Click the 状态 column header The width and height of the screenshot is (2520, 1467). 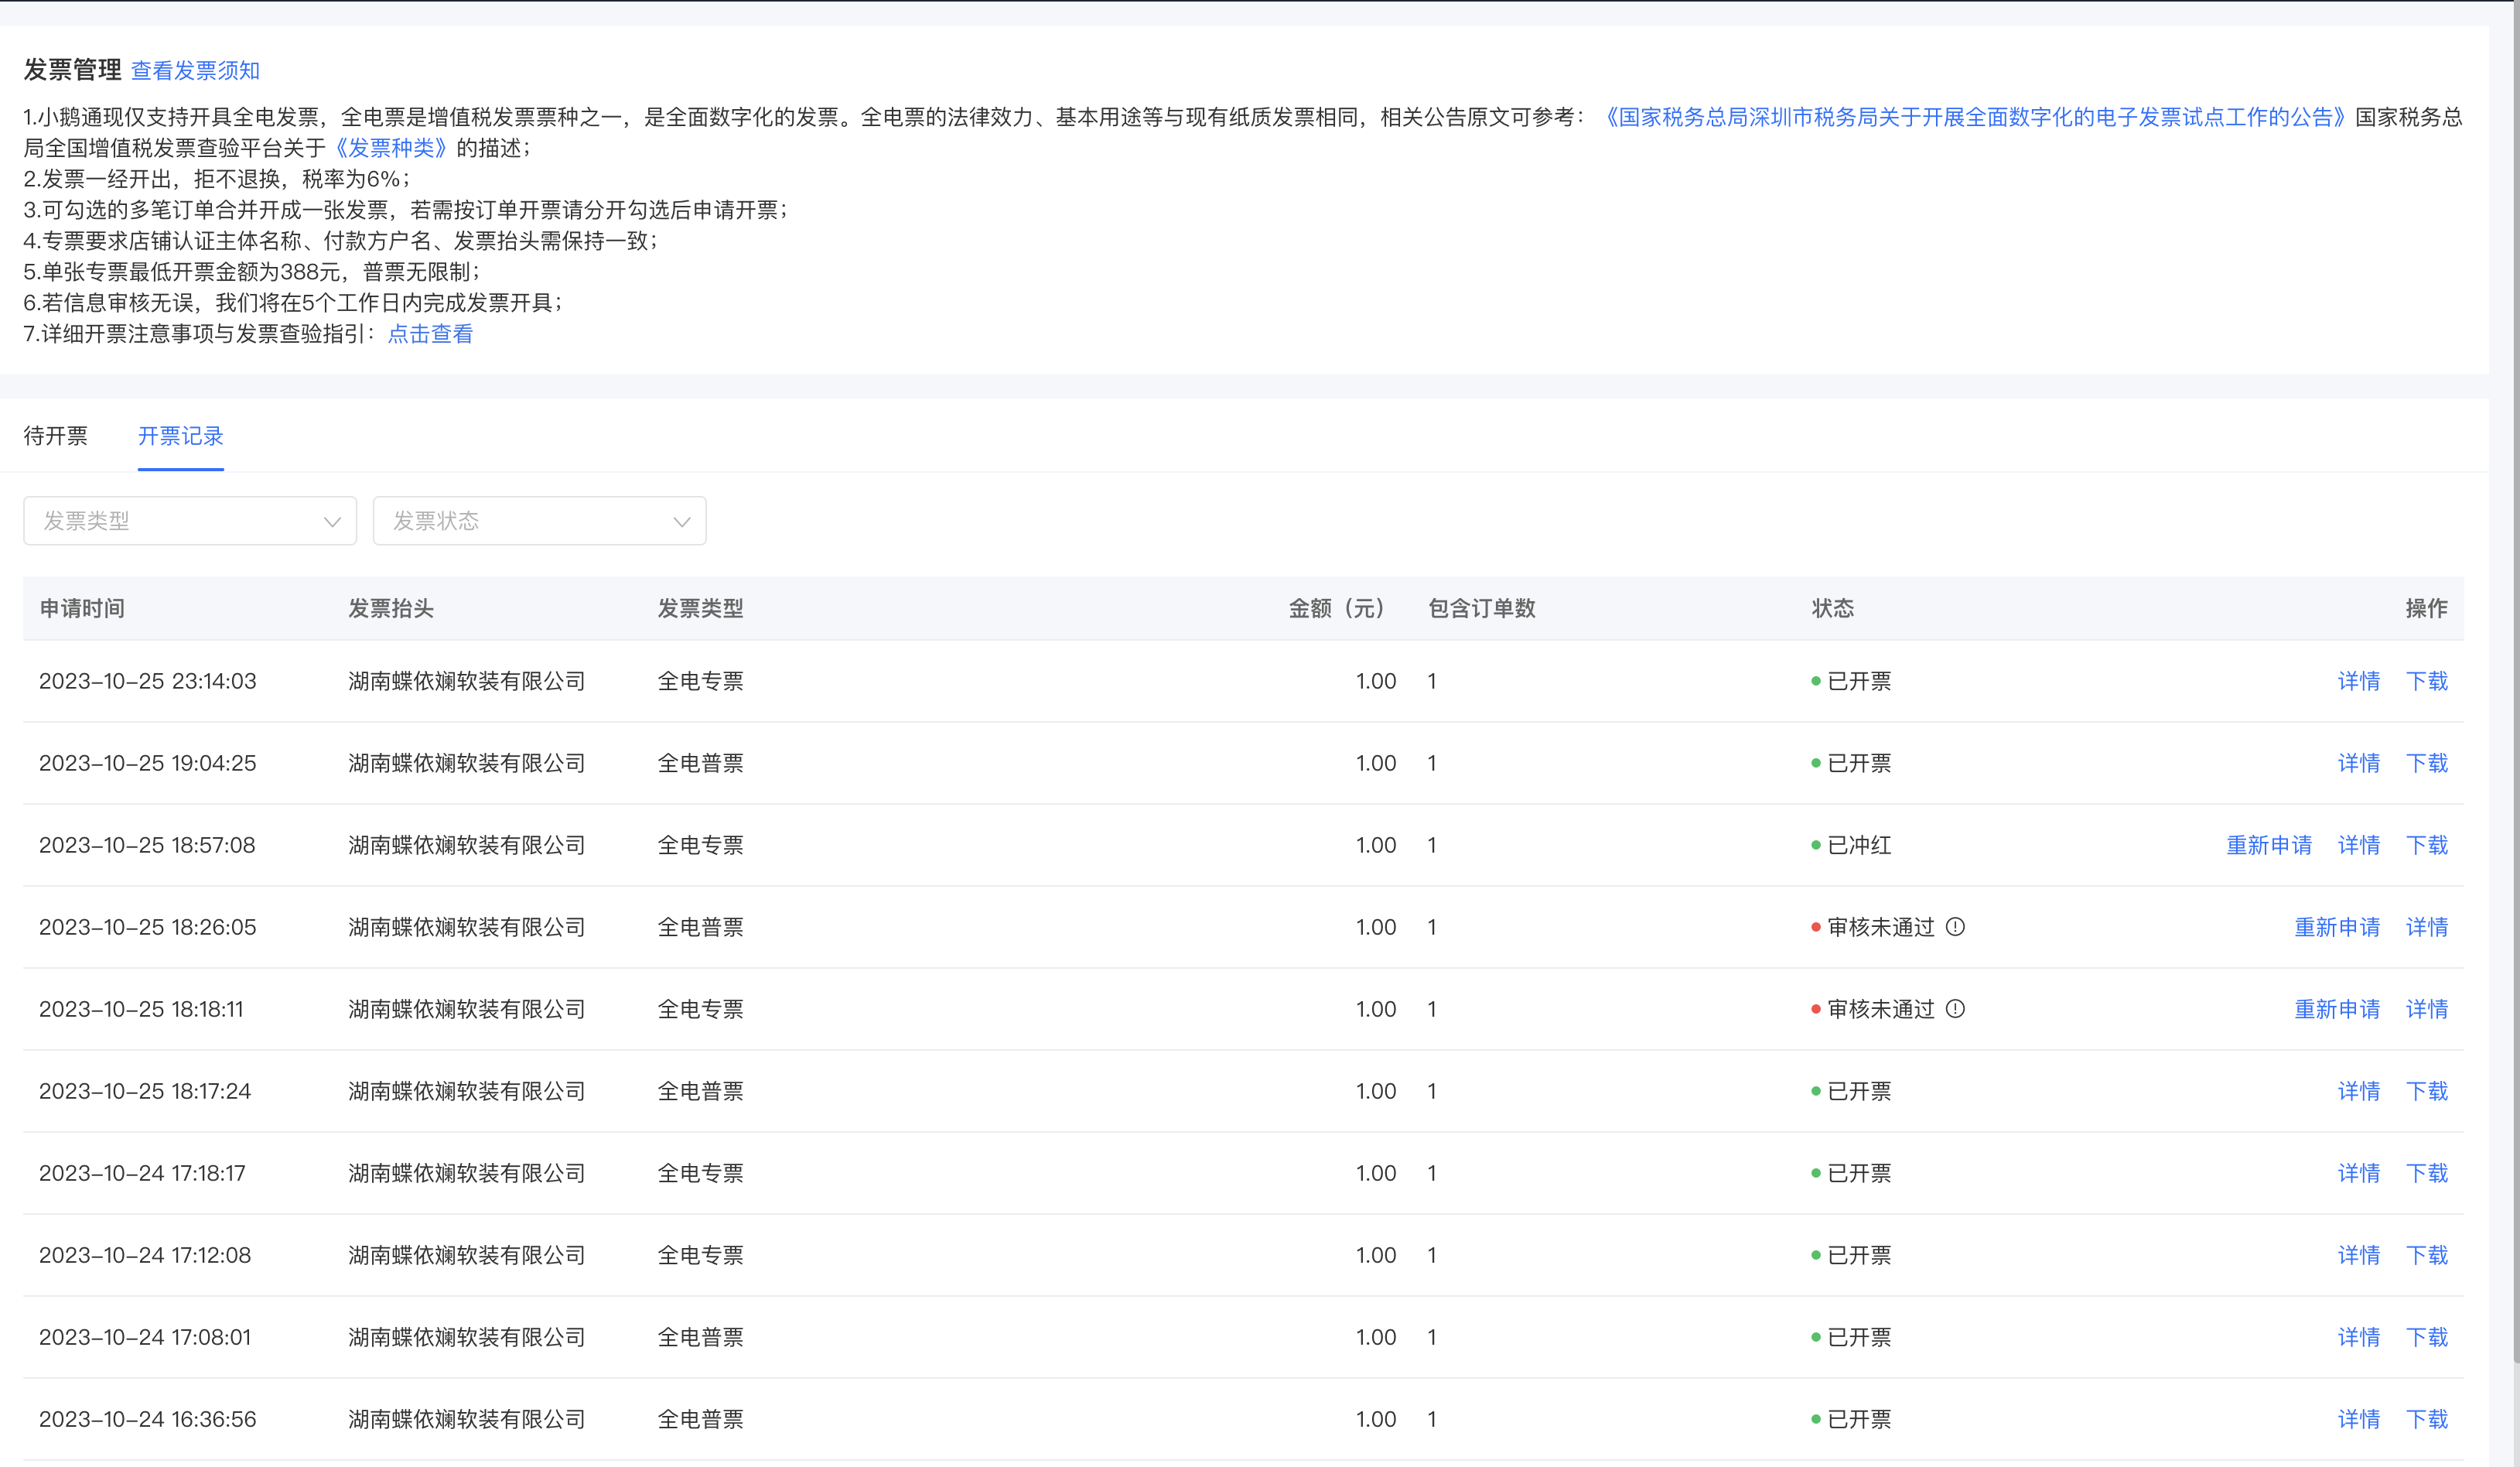tap(1833, 608)
